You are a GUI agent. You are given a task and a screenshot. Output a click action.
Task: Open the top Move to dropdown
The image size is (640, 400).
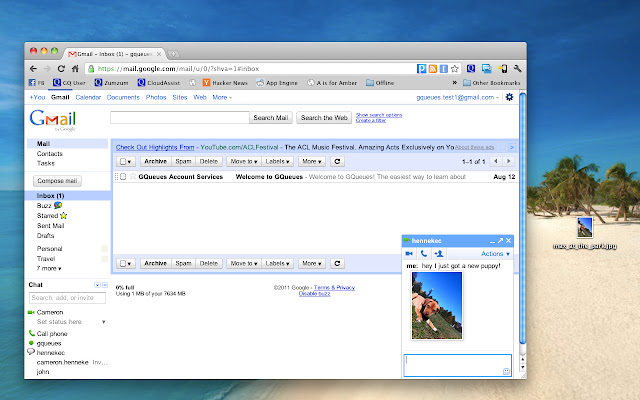pyautogui.click(x=243, y=161)
